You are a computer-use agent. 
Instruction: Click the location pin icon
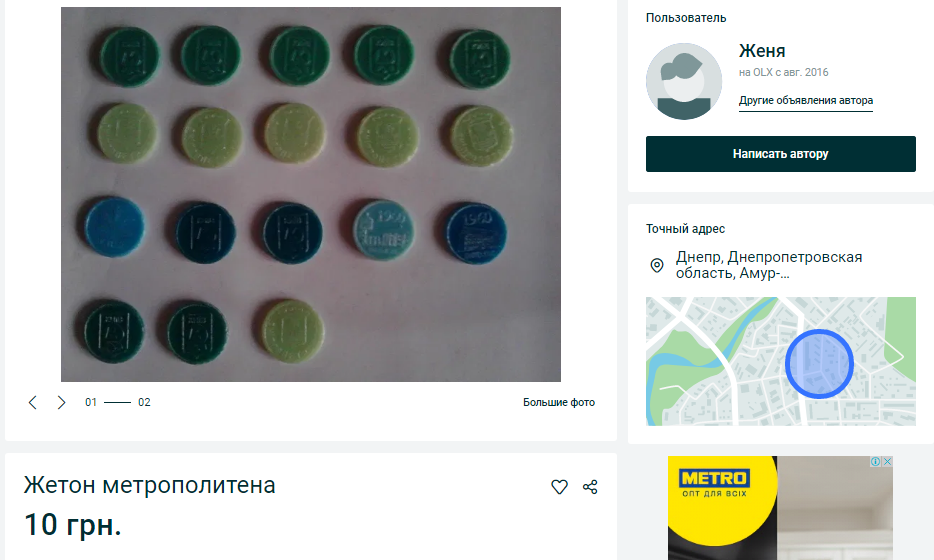pos(657,265)
